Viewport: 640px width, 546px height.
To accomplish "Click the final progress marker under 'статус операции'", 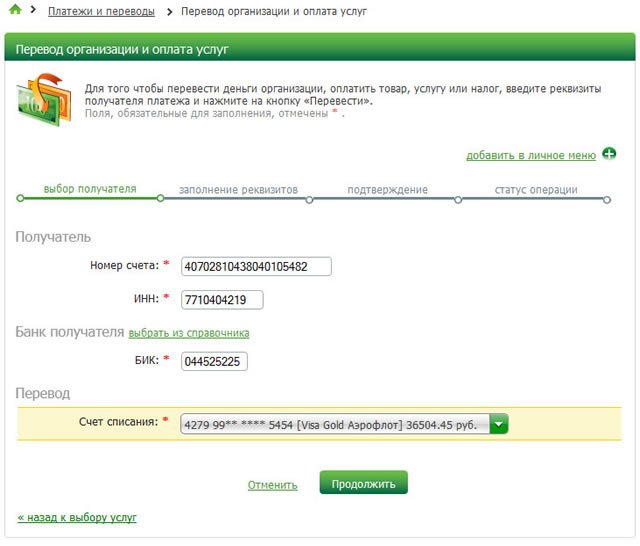I will 607,200.
